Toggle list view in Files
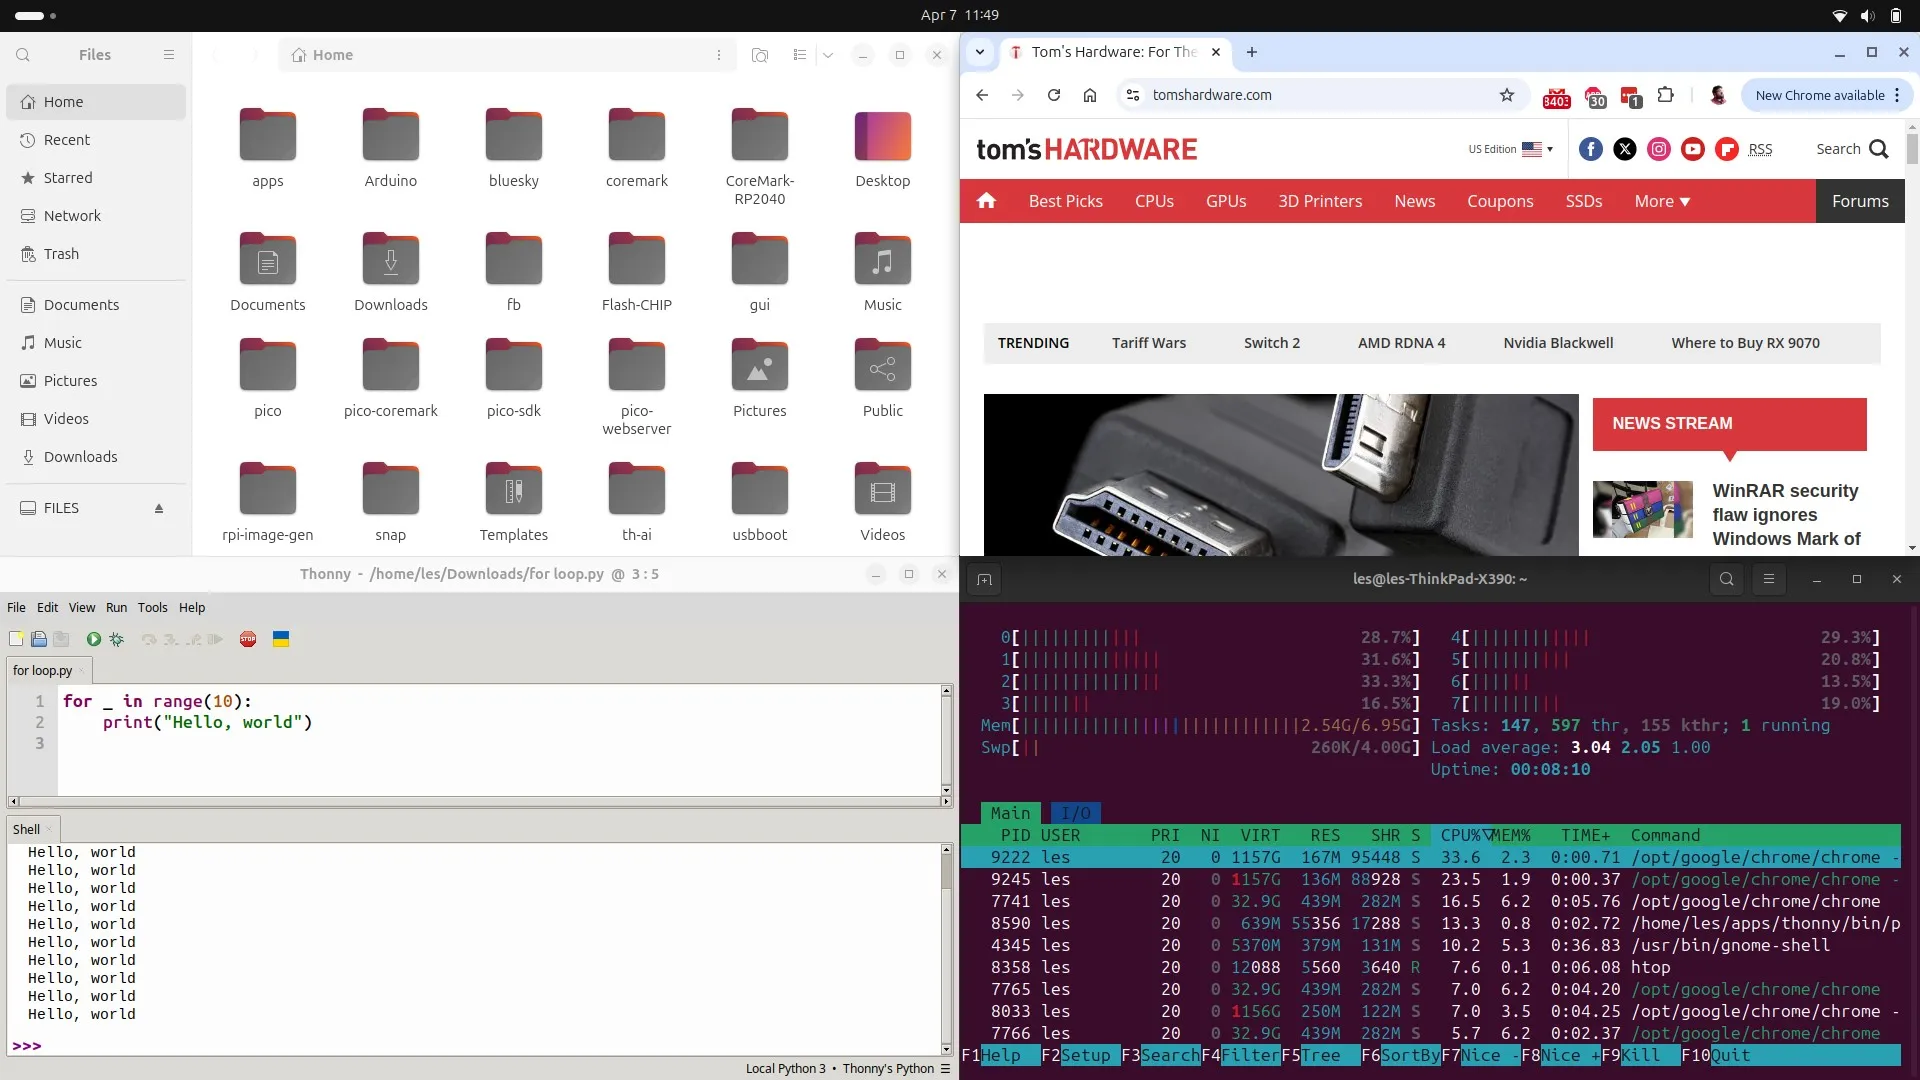This screenshot has width=1920, height=1080. [799, 55]
